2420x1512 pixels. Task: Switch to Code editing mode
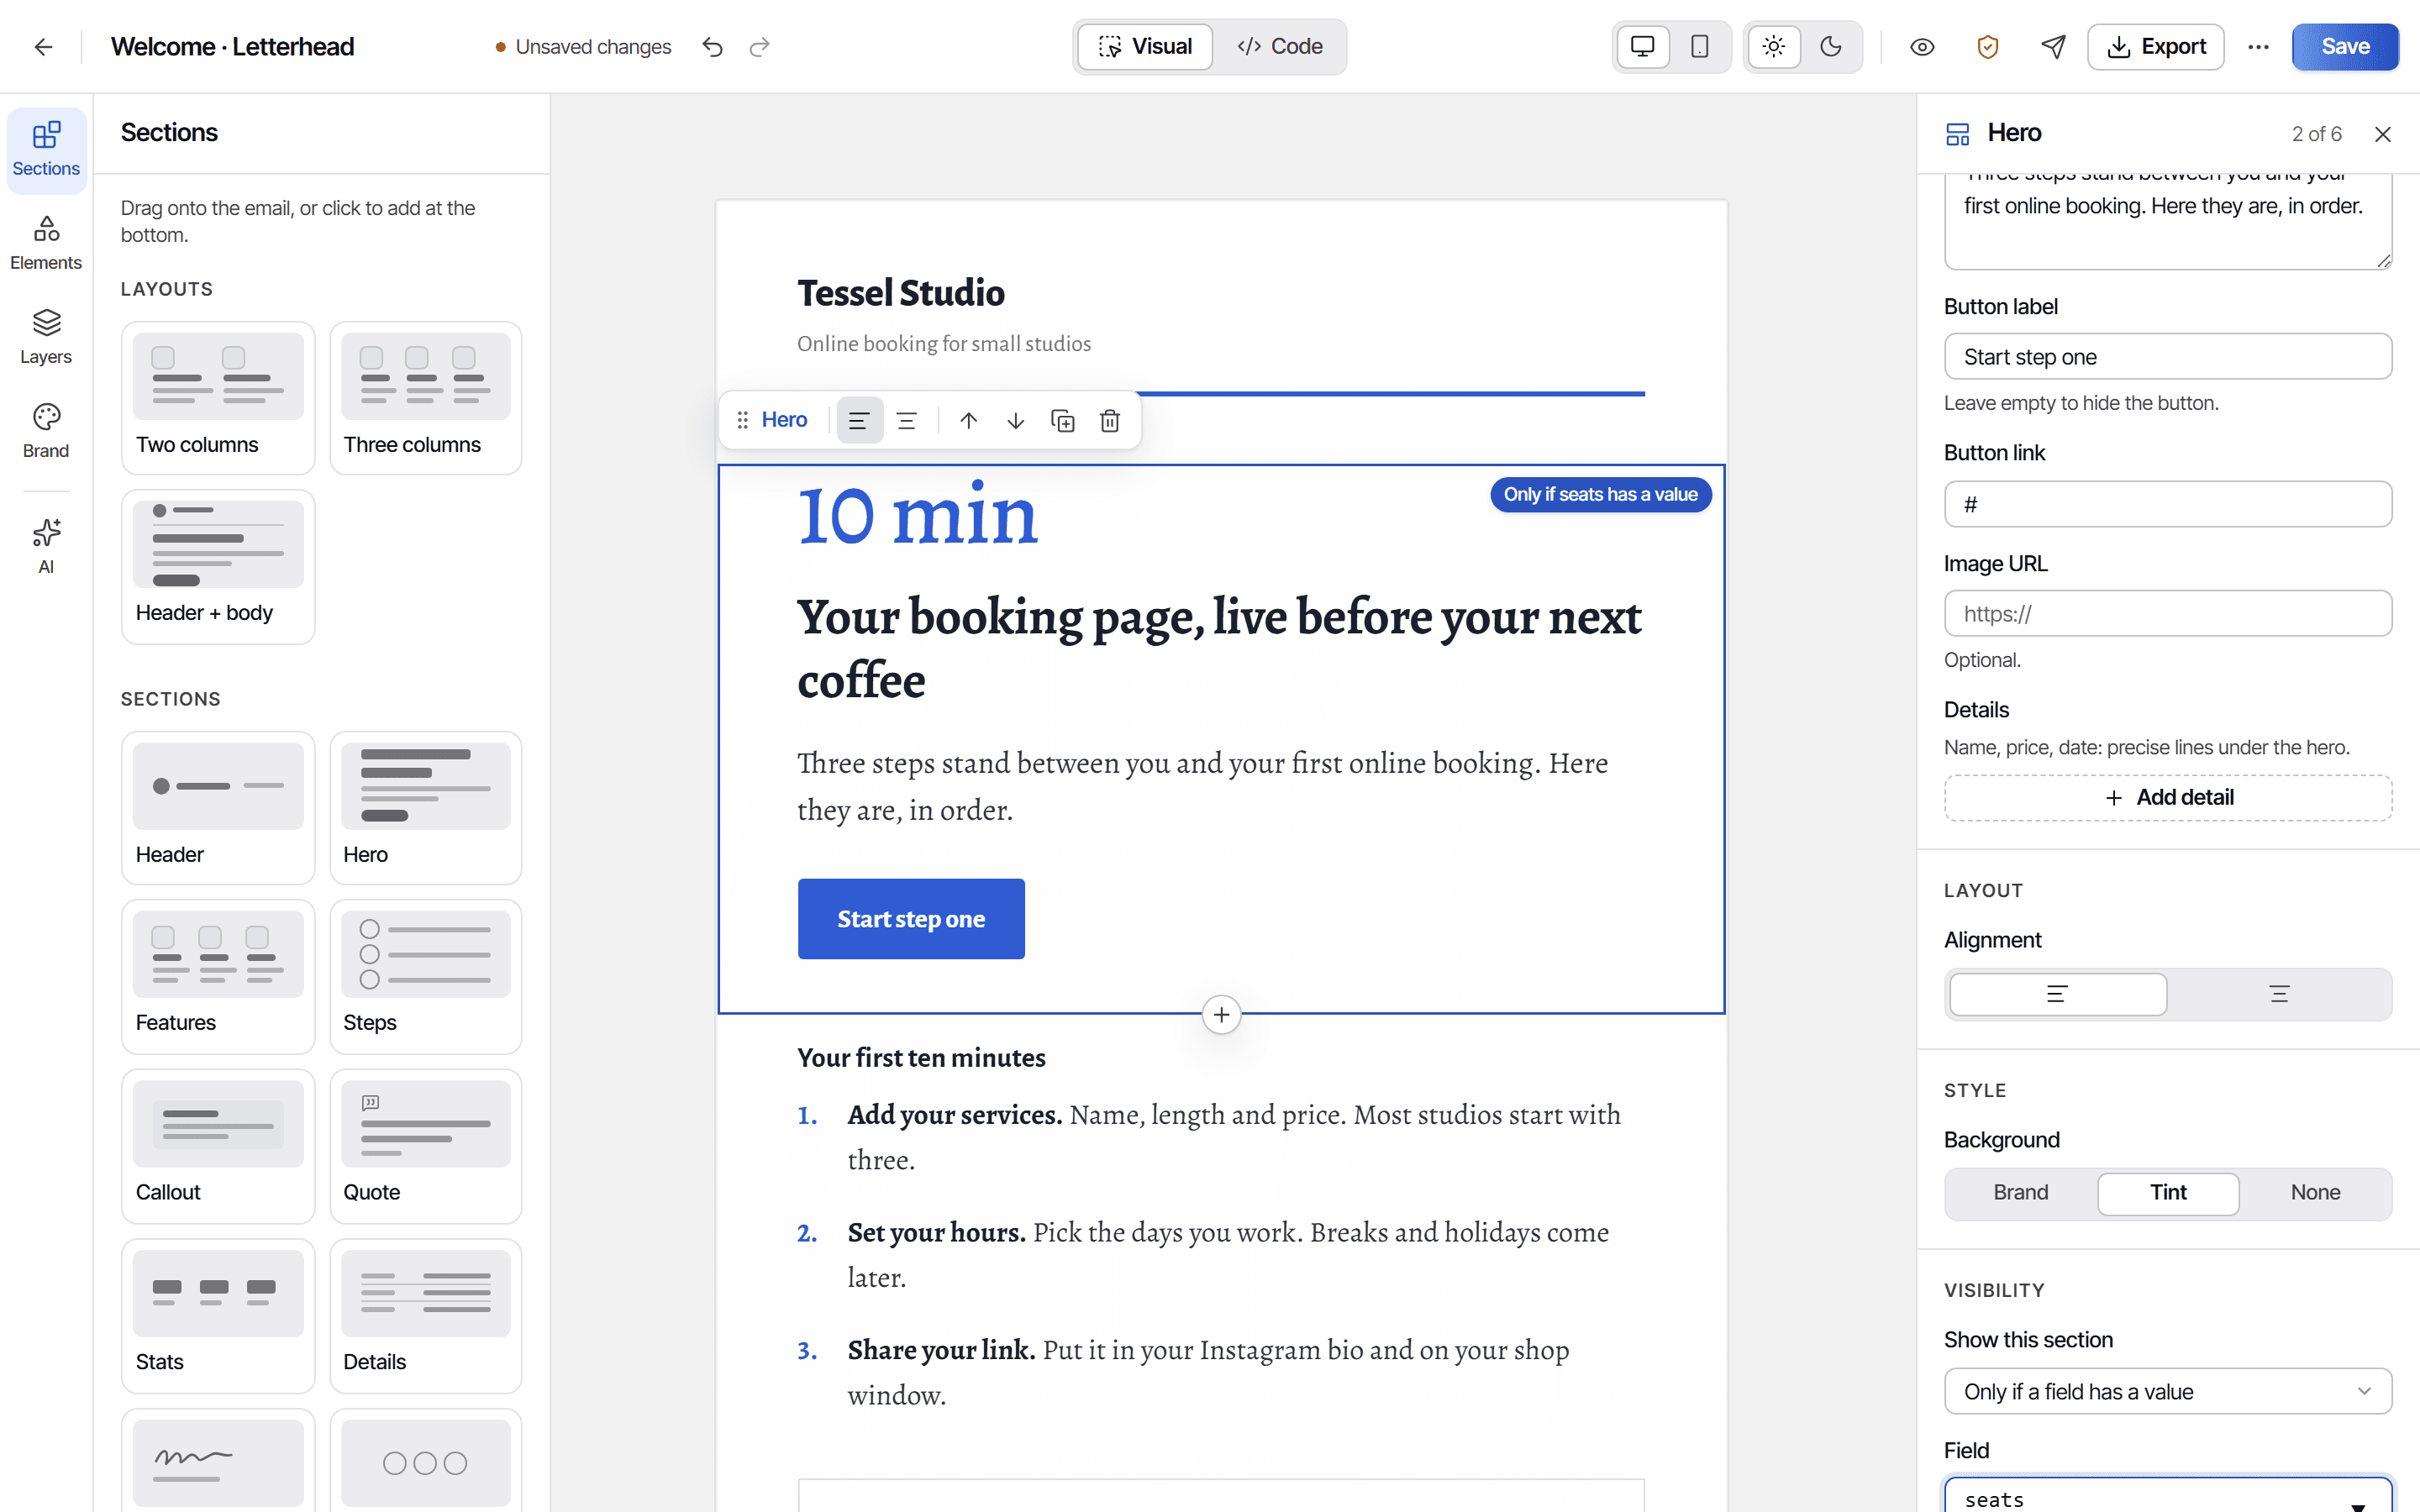tap(1279, 47)
